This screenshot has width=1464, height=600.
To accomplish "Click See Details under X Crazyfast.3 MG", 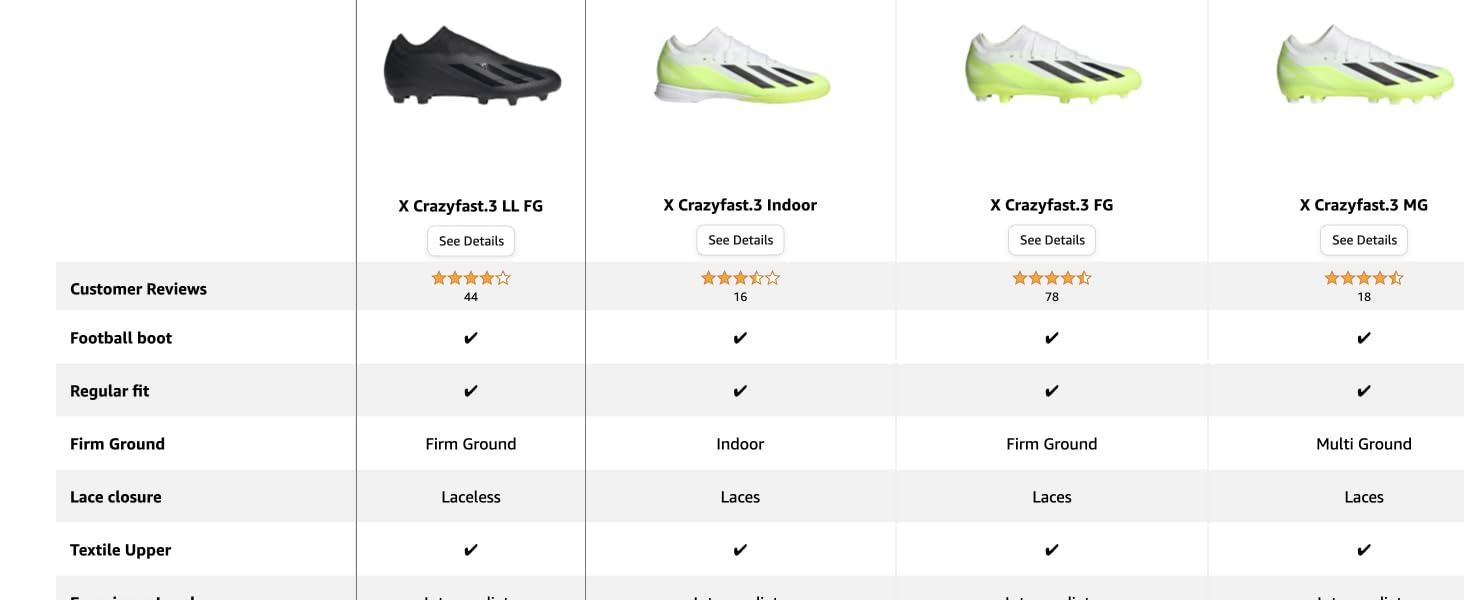I will (1364, 240).
